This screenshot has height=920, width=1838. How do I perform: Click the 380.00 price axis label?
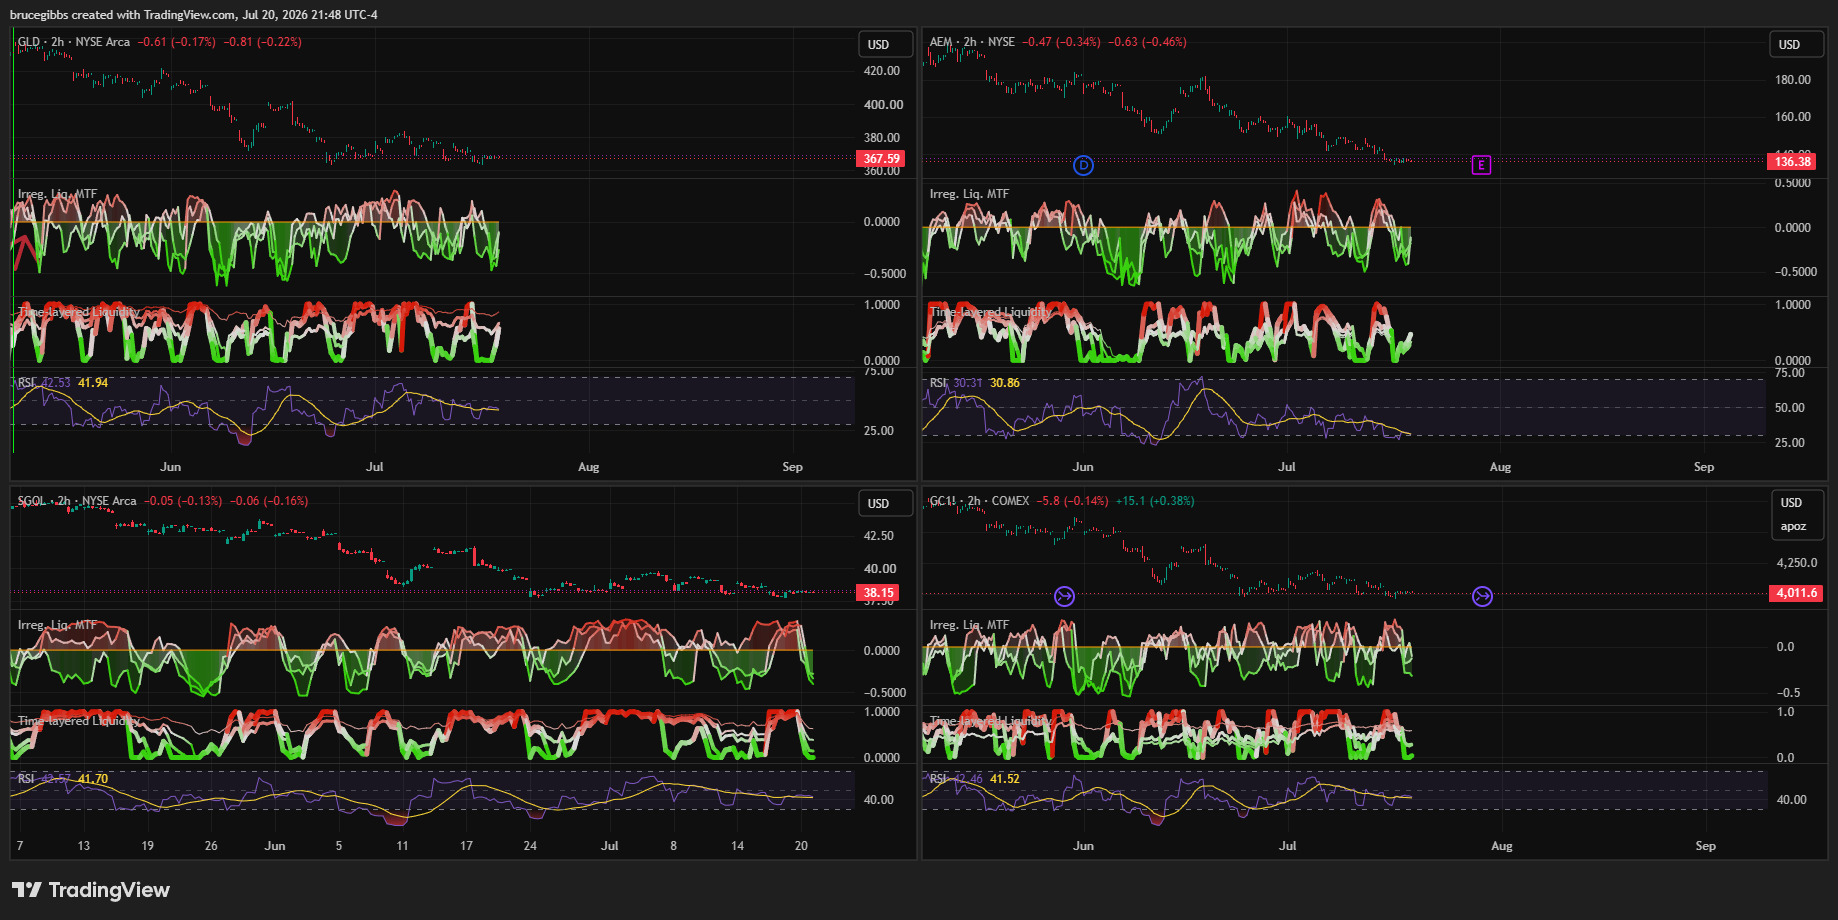point(882,138)
